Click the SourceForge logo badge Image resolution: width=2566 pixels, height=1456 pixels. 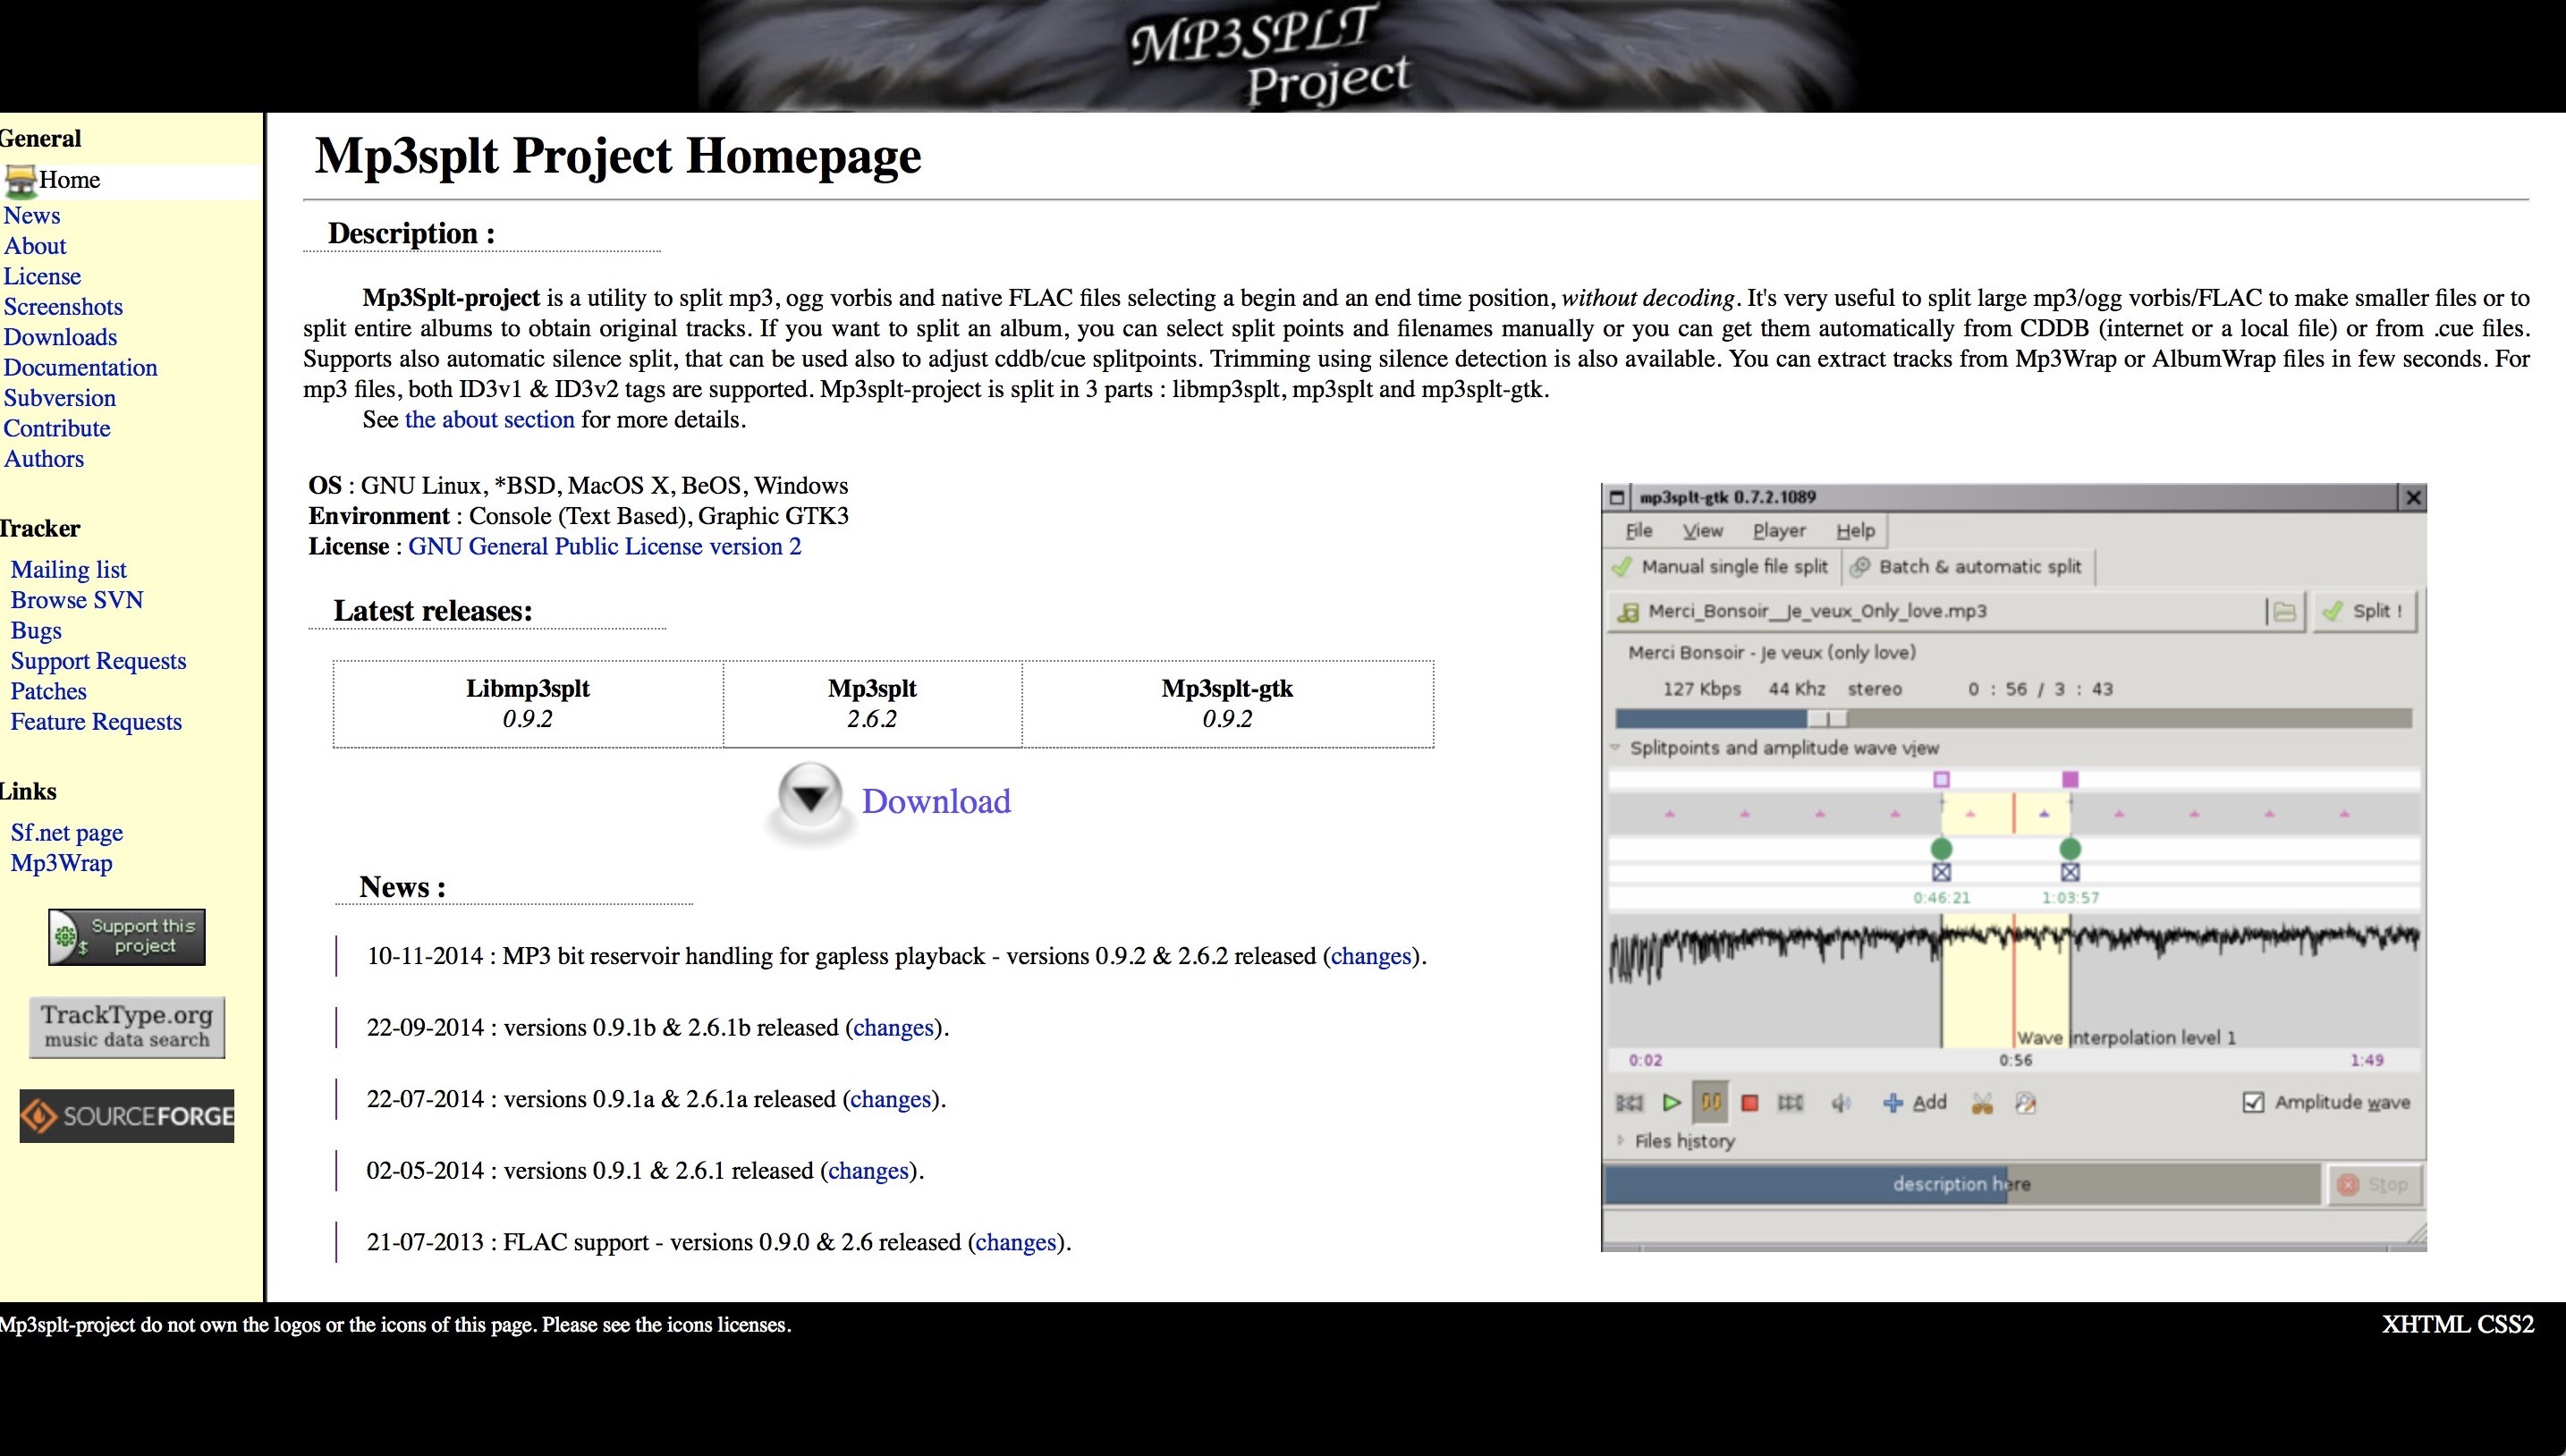[x=127, y=1116]
